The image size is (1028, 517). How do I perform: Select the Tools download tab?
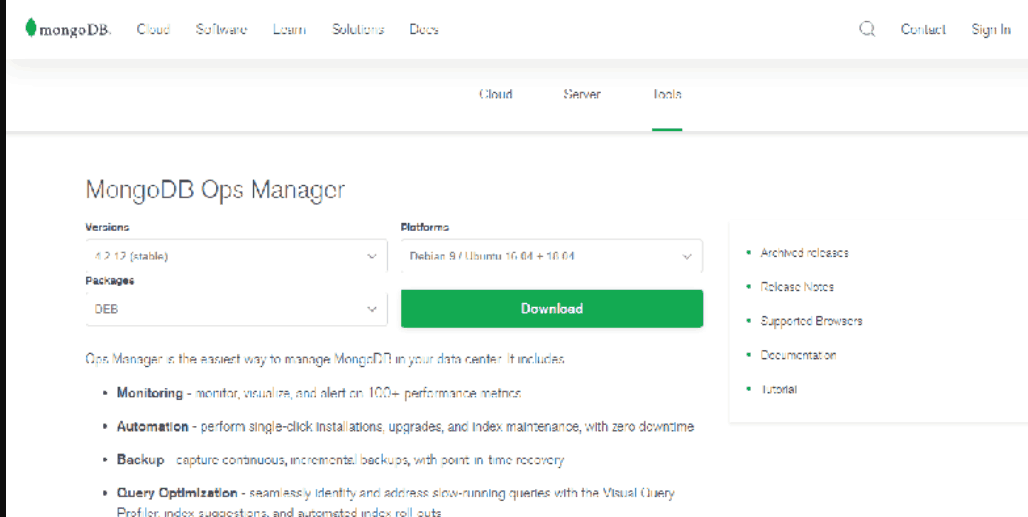point(667,94)
